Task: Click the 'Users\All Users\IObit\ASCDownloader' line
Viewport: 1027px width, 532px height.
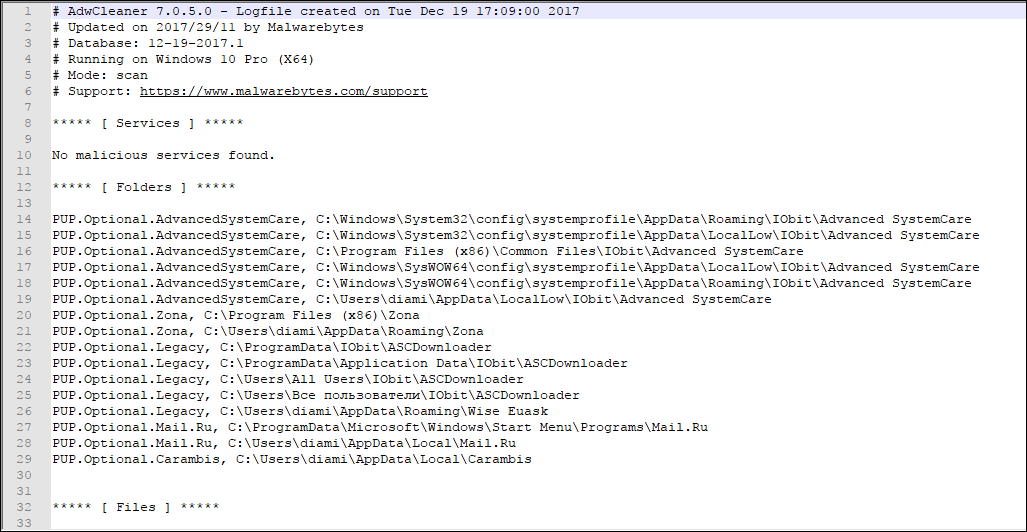Action: tap(288, 379)
